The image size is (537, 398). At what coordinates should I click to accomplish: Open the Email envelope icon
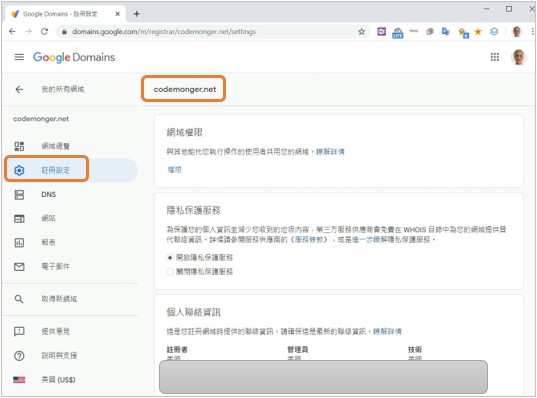click(19, 266)
